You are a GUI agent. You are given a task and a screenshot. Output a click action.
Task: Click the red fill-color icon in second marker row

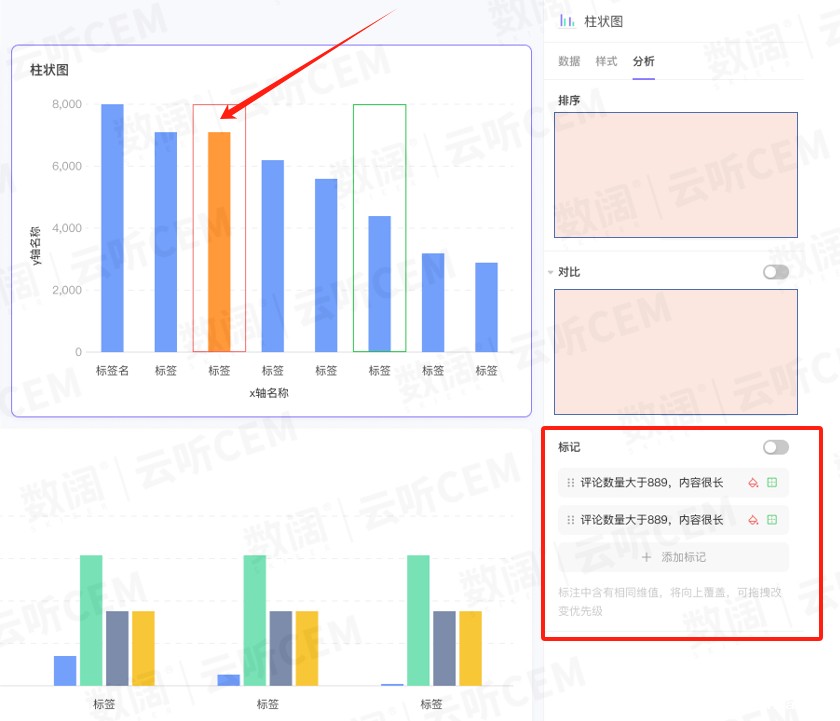click(753, 520)
